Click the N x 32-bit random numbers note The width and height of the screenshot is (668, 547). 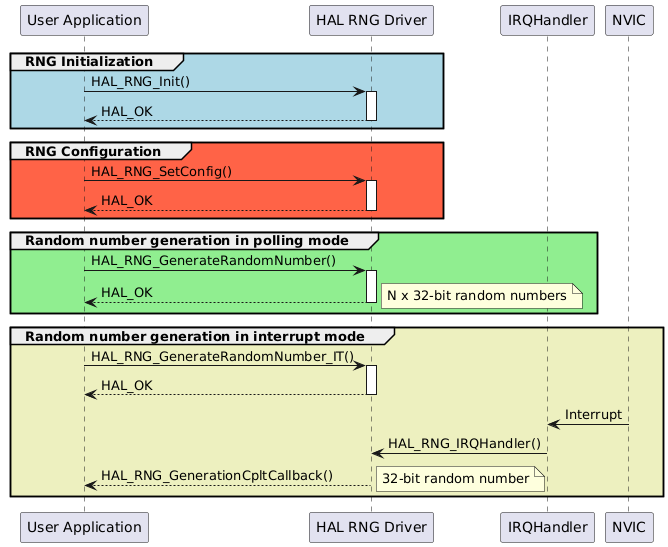pyautogui.click(x=482, y=296)
